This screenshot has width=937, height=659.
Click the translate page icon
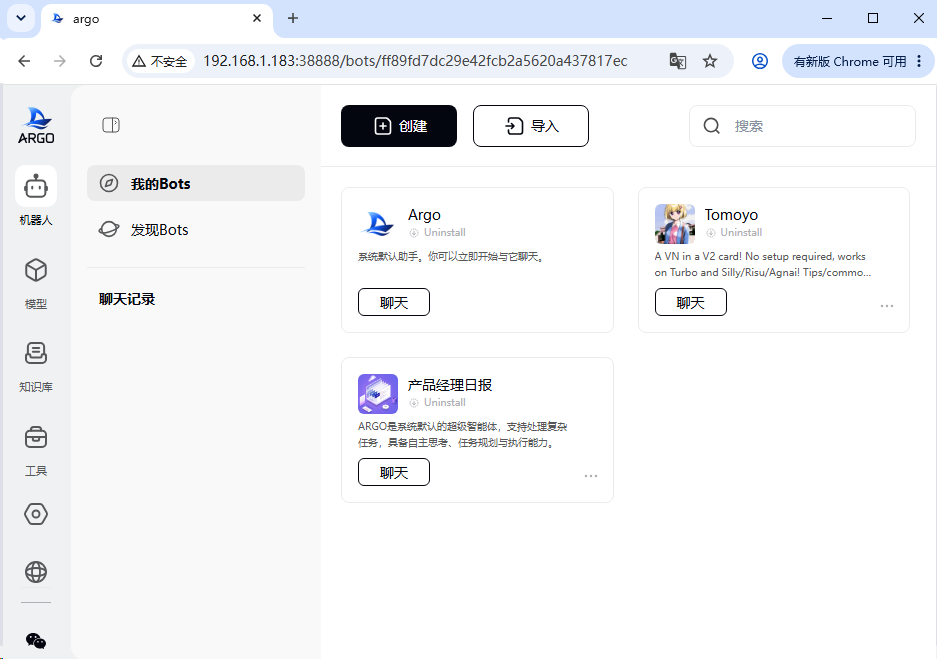[x=678, y=61]
